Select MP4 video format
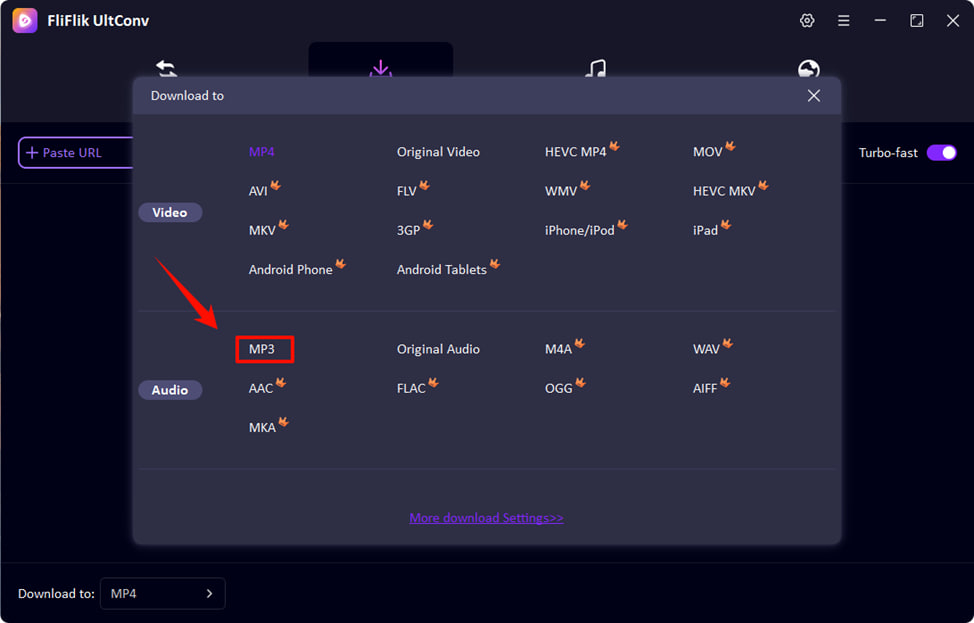Viewport: 974px width, 623px height. (262, 152)
